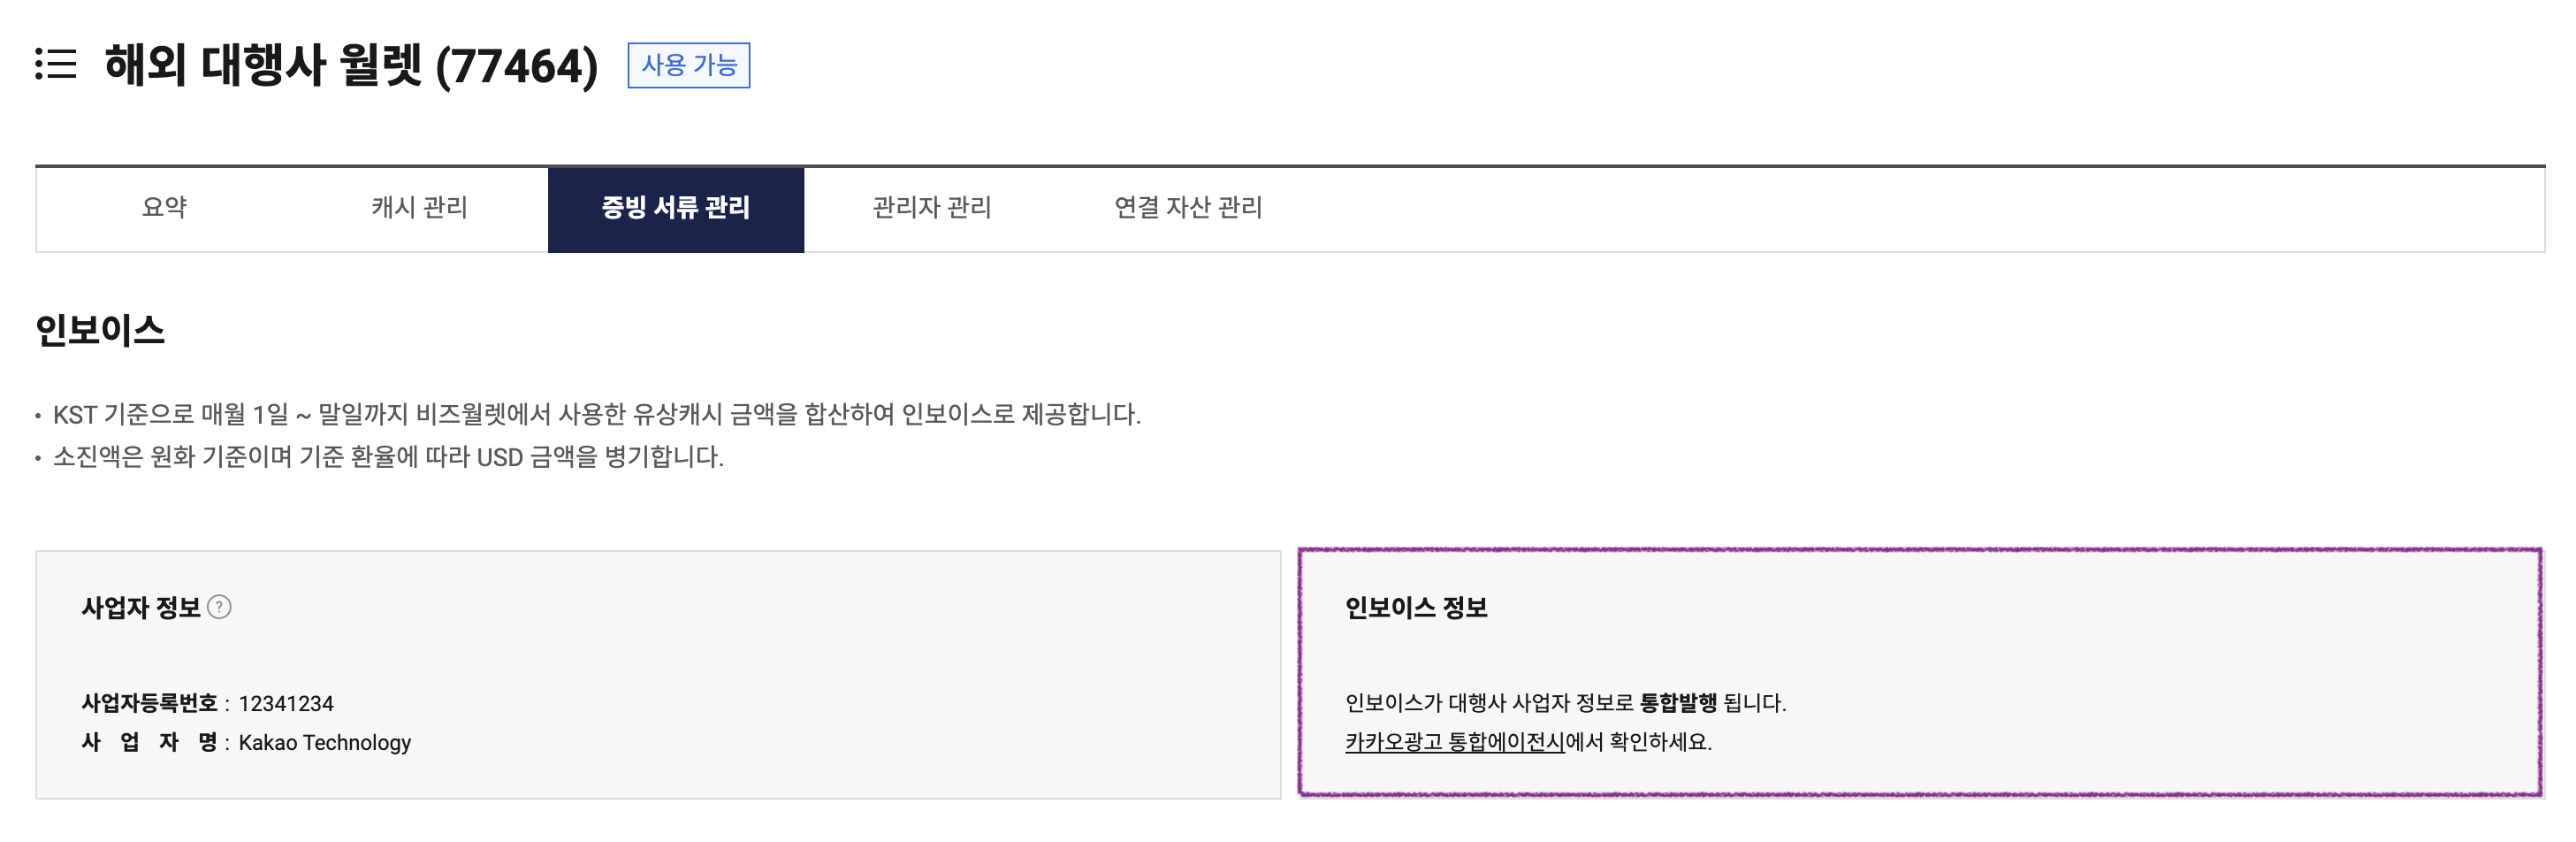Switch to the 요약 tab
The height and width of the screenshot is (842, 2576).
(164, 208)
